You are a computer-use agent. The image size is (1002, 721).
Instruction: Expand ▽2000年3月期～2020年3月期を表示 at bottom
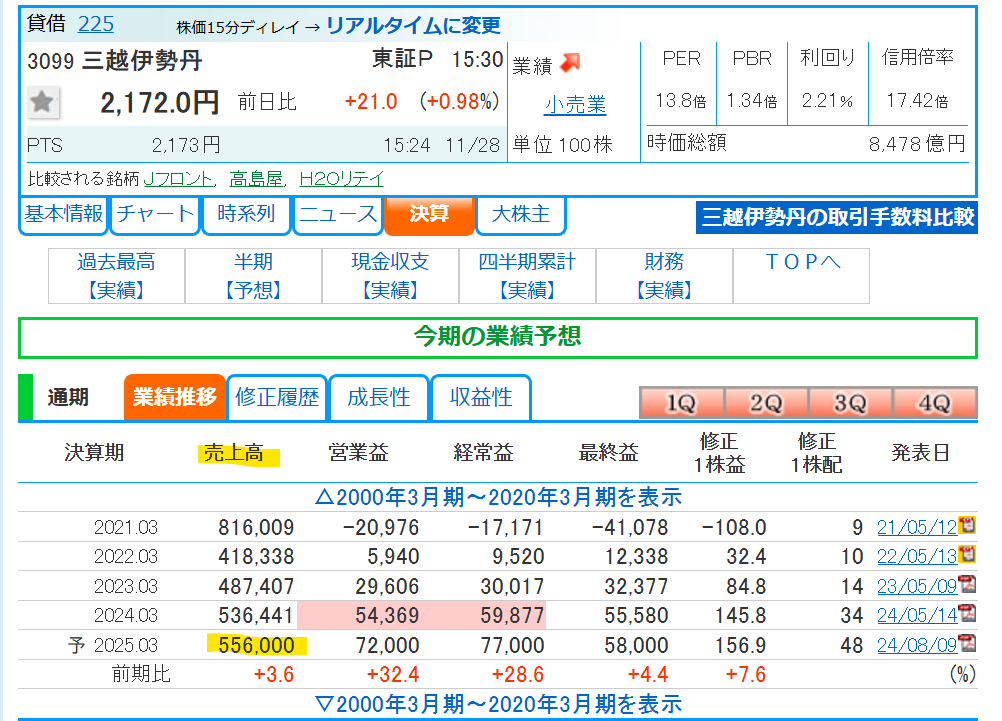498,704
